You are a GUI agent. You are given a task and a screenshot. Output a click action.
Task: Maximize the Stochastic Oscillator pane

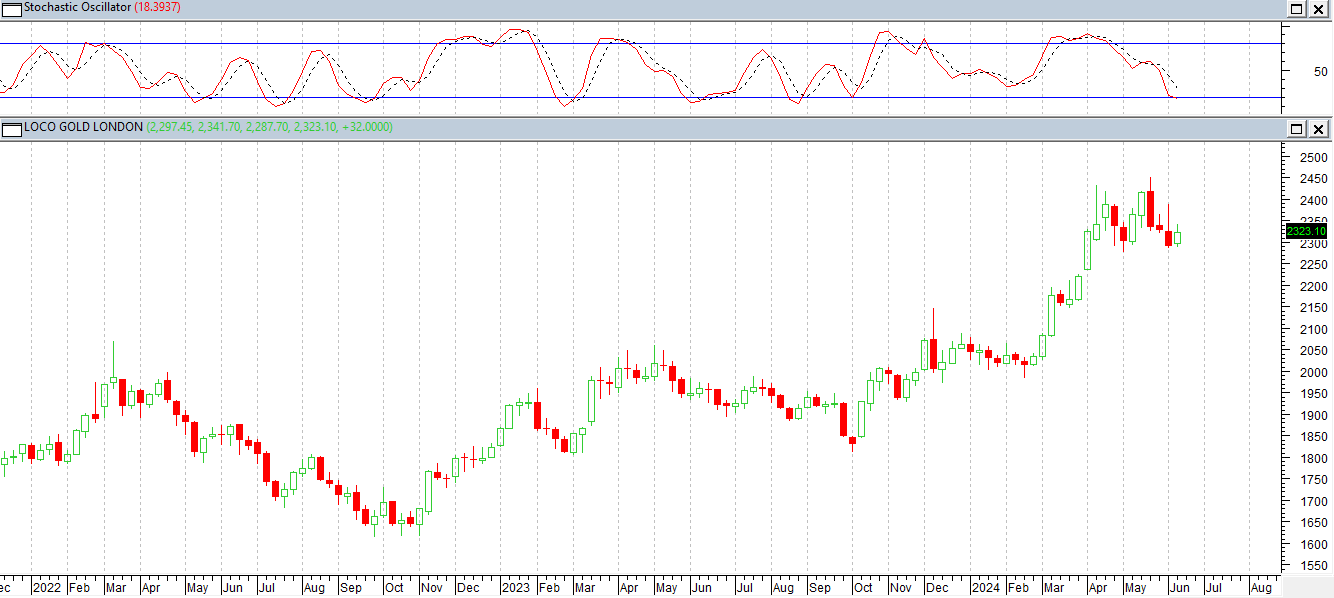click(x=1297, y=8)
